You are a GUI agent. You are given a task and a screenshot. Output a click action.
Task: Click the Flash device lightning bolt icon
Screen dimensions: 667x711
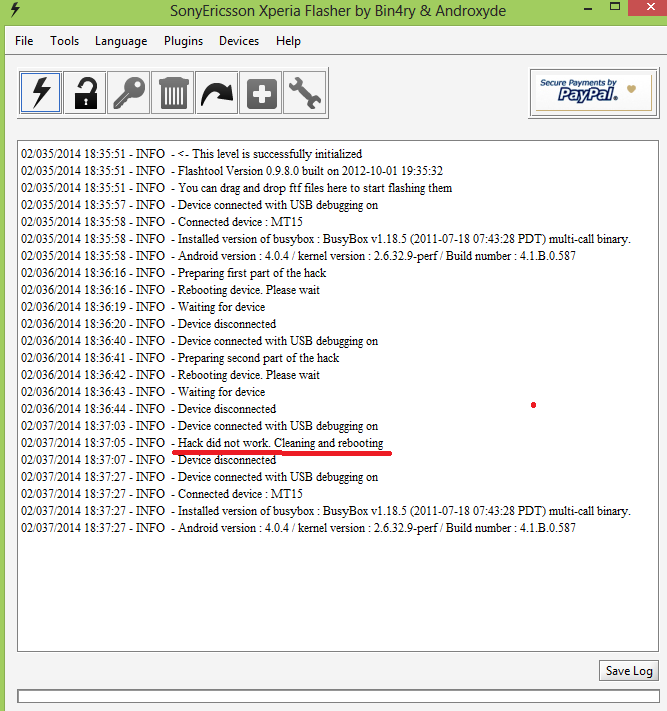click(40, 93)
